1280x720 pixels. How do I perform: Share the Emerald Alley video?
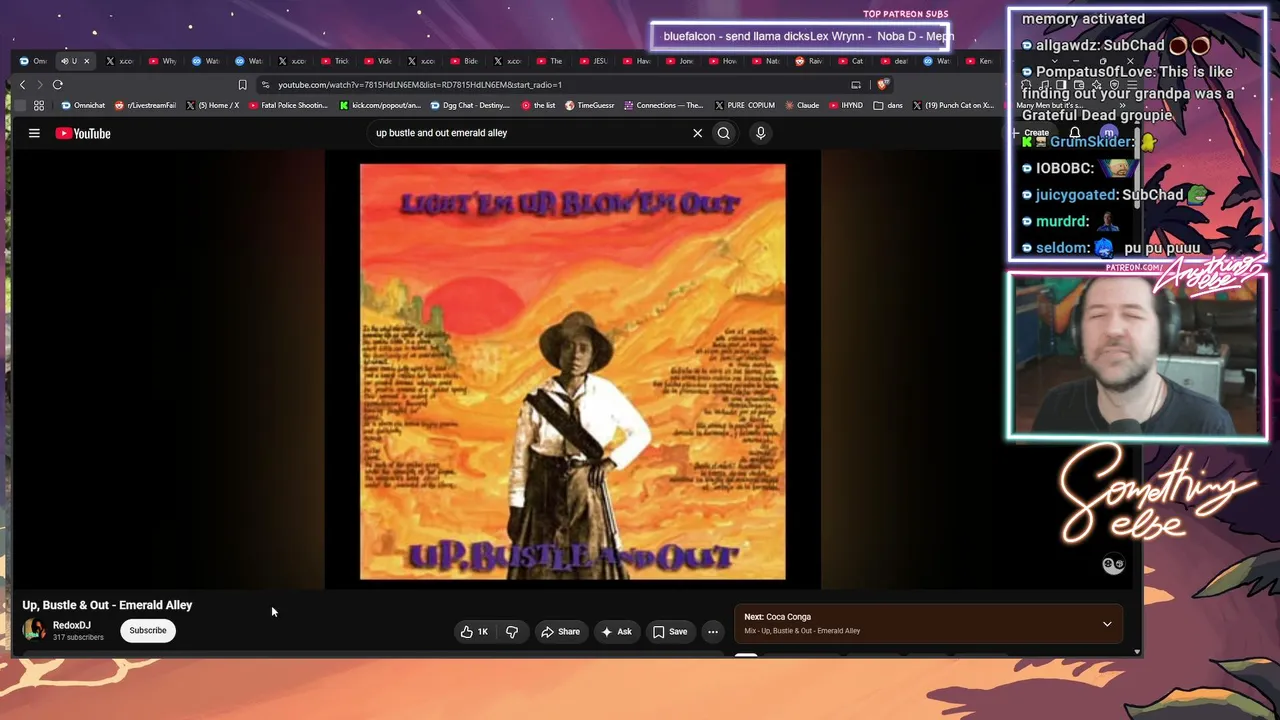pyautogui.click(x=561, y=631)
